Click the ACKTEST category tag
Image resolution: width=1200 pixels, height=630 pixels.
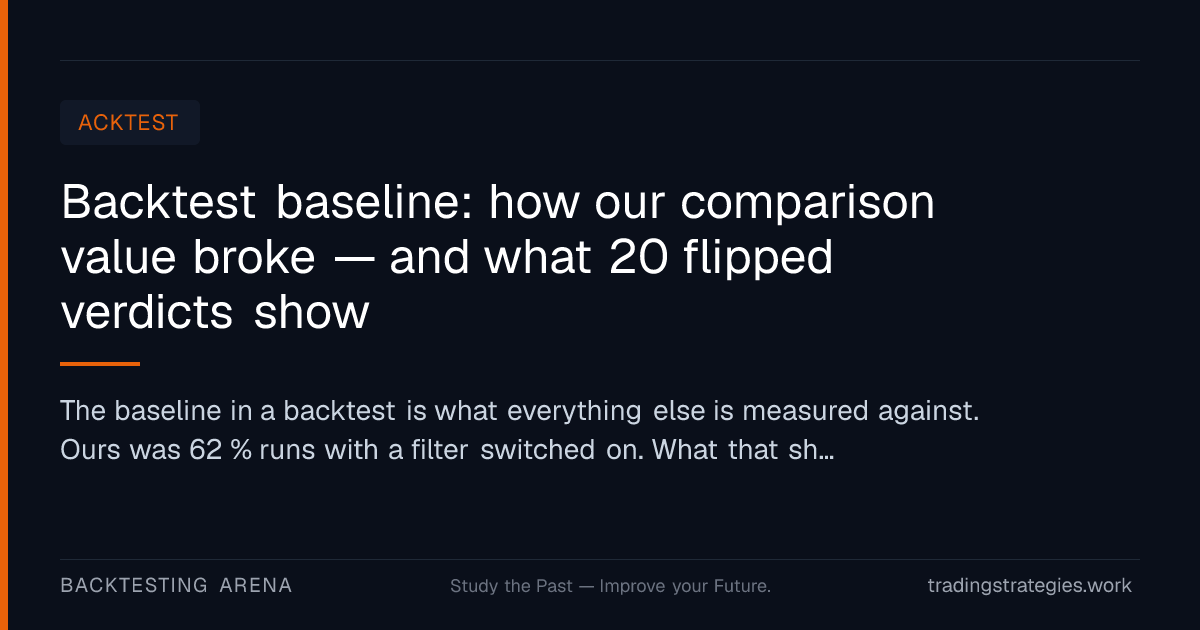click(130, 123)
